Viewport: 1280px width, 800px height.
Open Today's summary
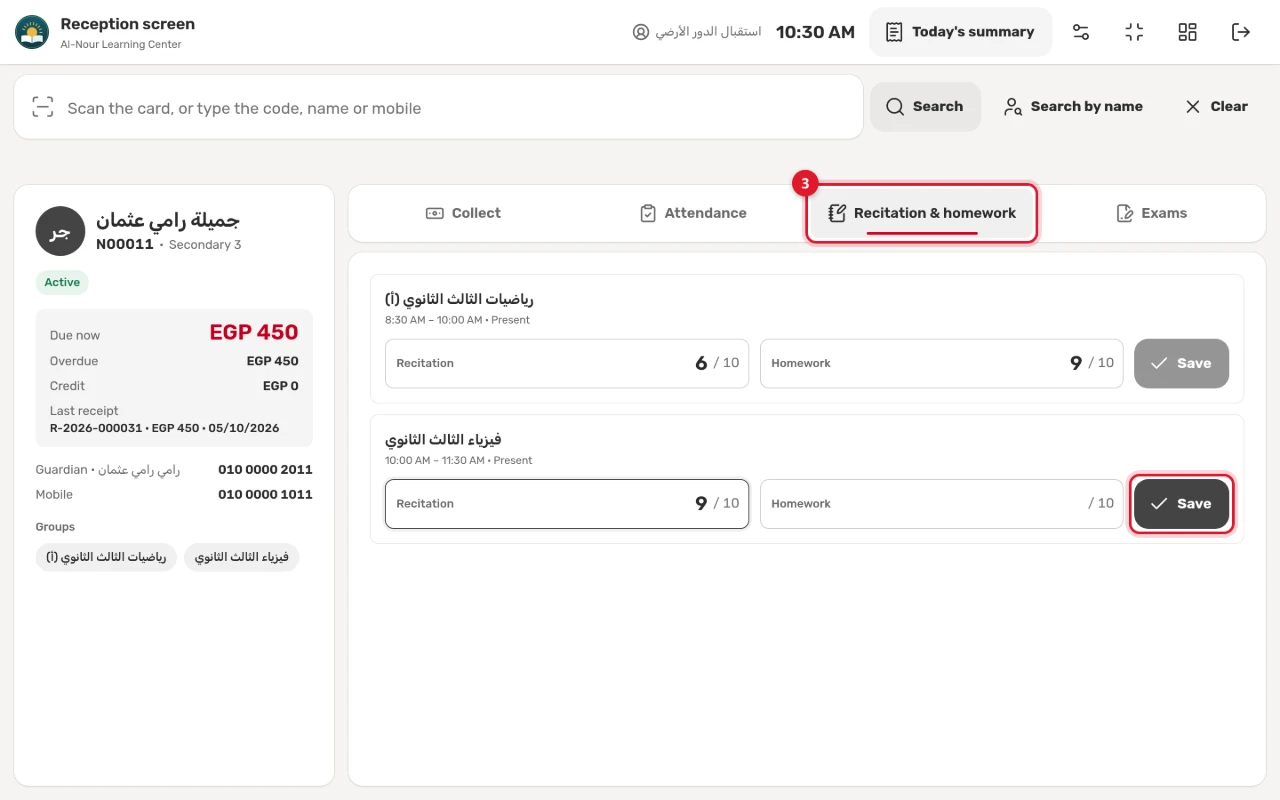click(960, 32)
